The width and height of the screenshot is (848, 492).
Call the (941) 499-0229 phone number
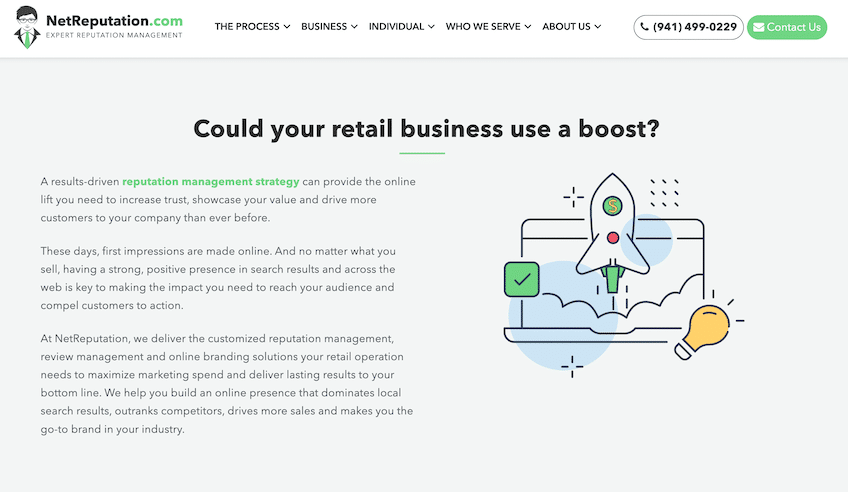click(x=688, y=27)
